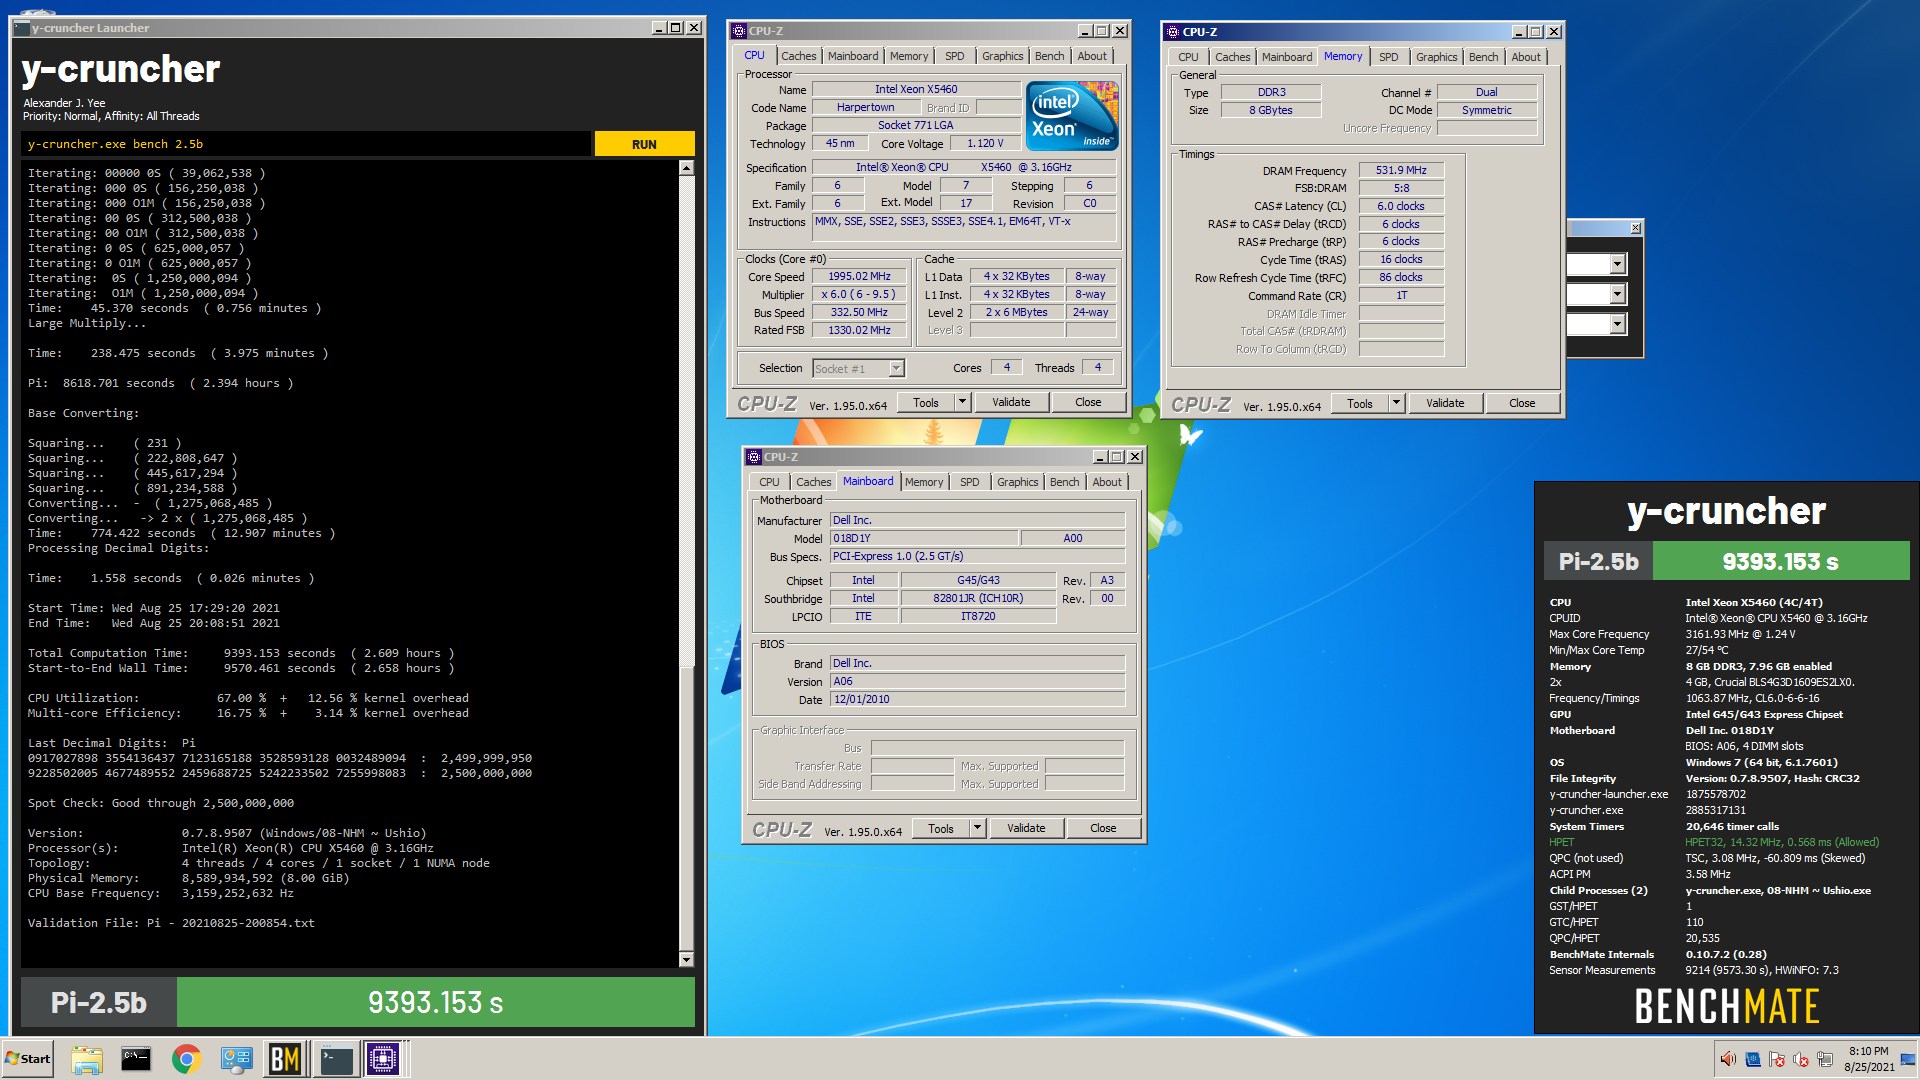Open Tools dropdown arrow in the Memory window
The height and width of the screenshot is (1080, 1920).
pyautogui.click(x=1396, y=403)
